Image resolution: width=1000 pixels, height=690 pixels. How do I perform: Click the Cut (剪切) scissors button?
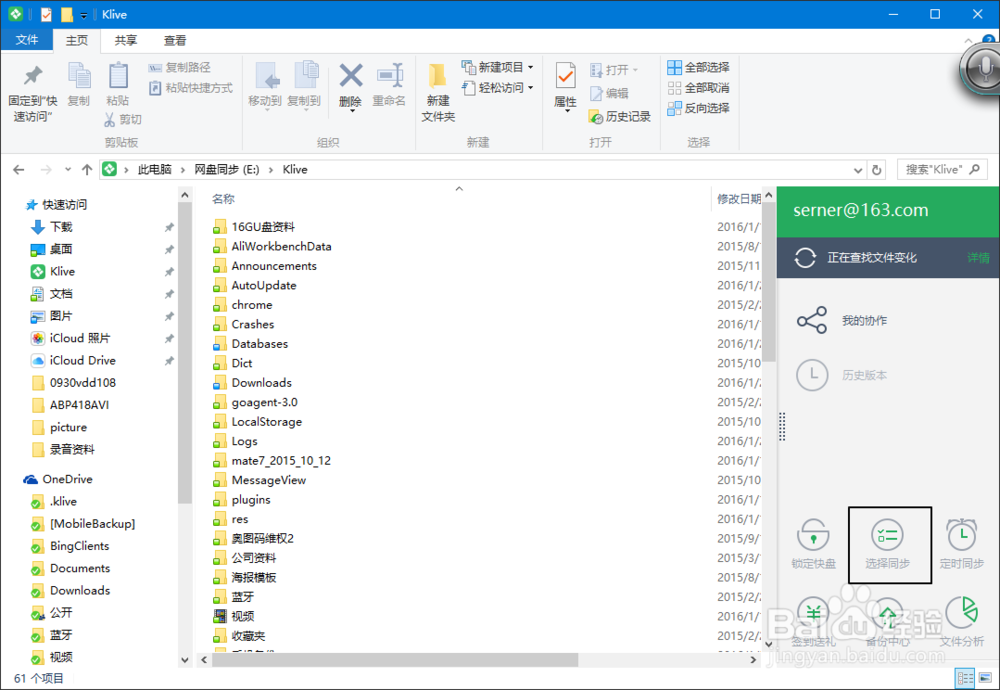coord(122,119)
